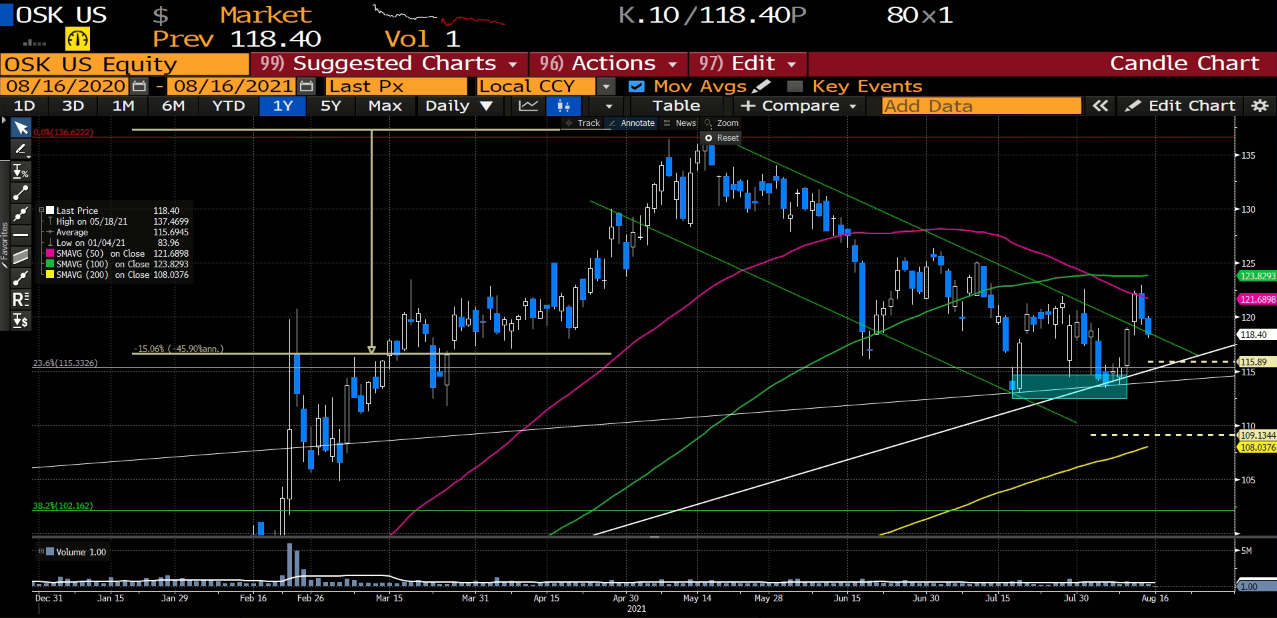Change the Daily periodicity dropdown
Image resolution: width=1277 pixels, height=618 pixels.
click(458, 106)
